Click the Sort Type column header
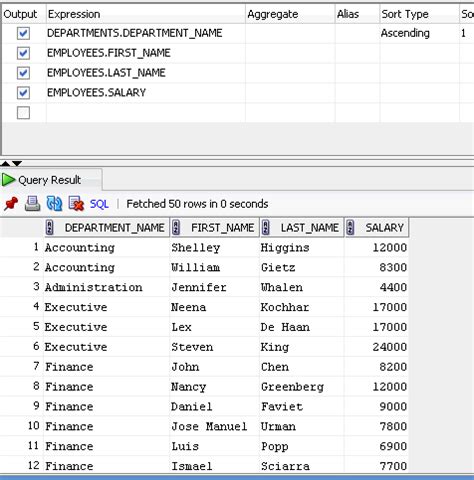Viewport: 474px width, 480px height. pyautogui.click(x=419, y=14)
